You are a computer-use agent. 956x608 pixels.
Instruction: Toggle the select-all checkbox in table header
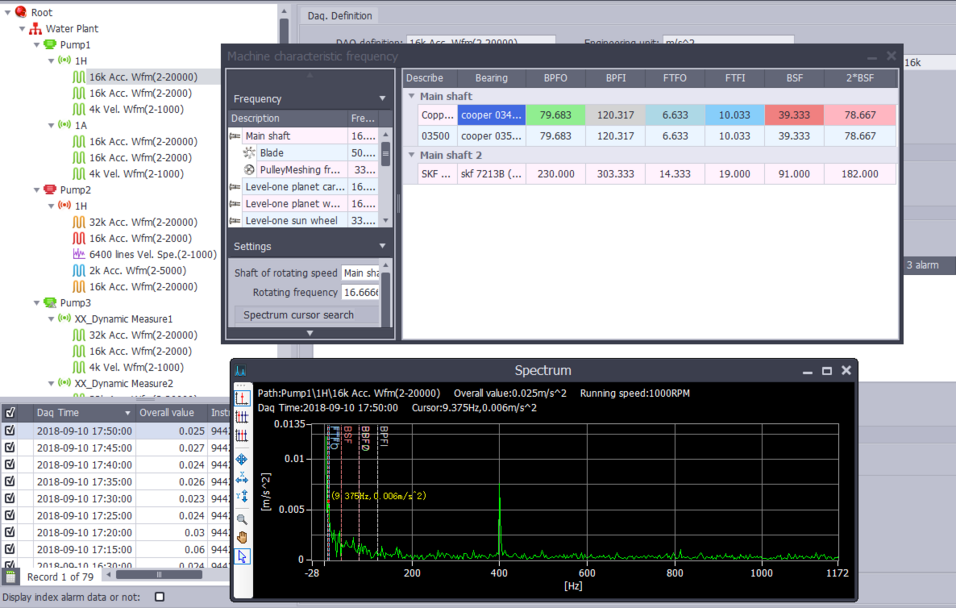click(10, 412)
